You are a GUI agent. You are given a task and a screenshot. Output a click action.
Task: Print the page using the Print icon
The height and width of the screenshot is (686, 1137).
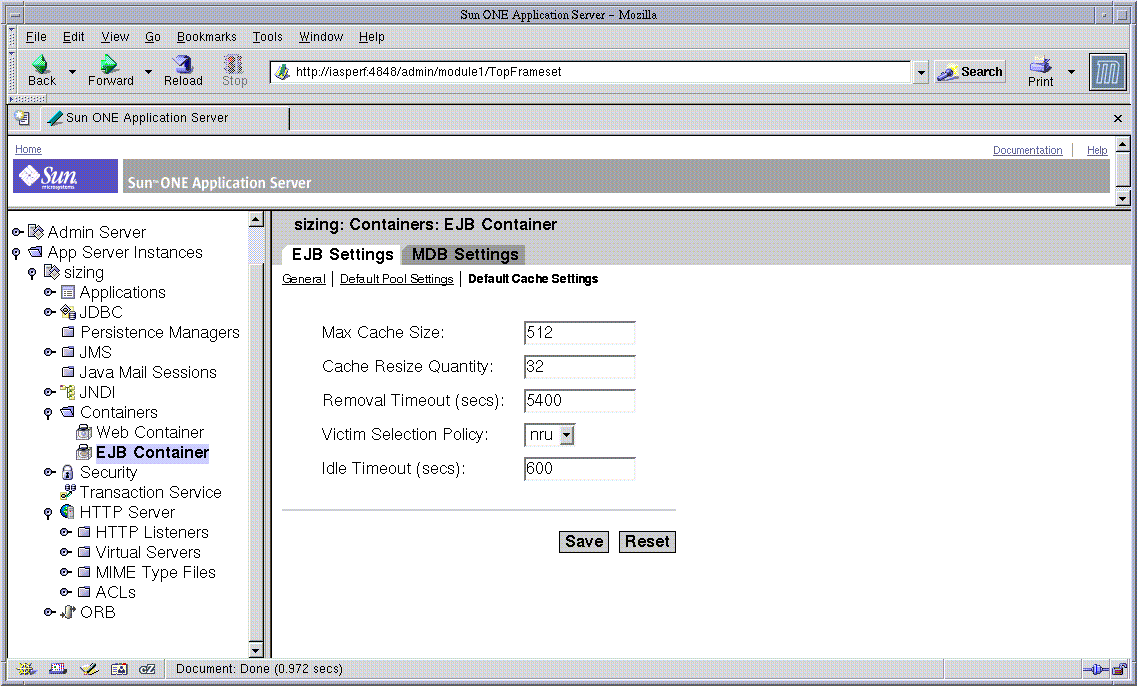click(x=1040, y=65)
